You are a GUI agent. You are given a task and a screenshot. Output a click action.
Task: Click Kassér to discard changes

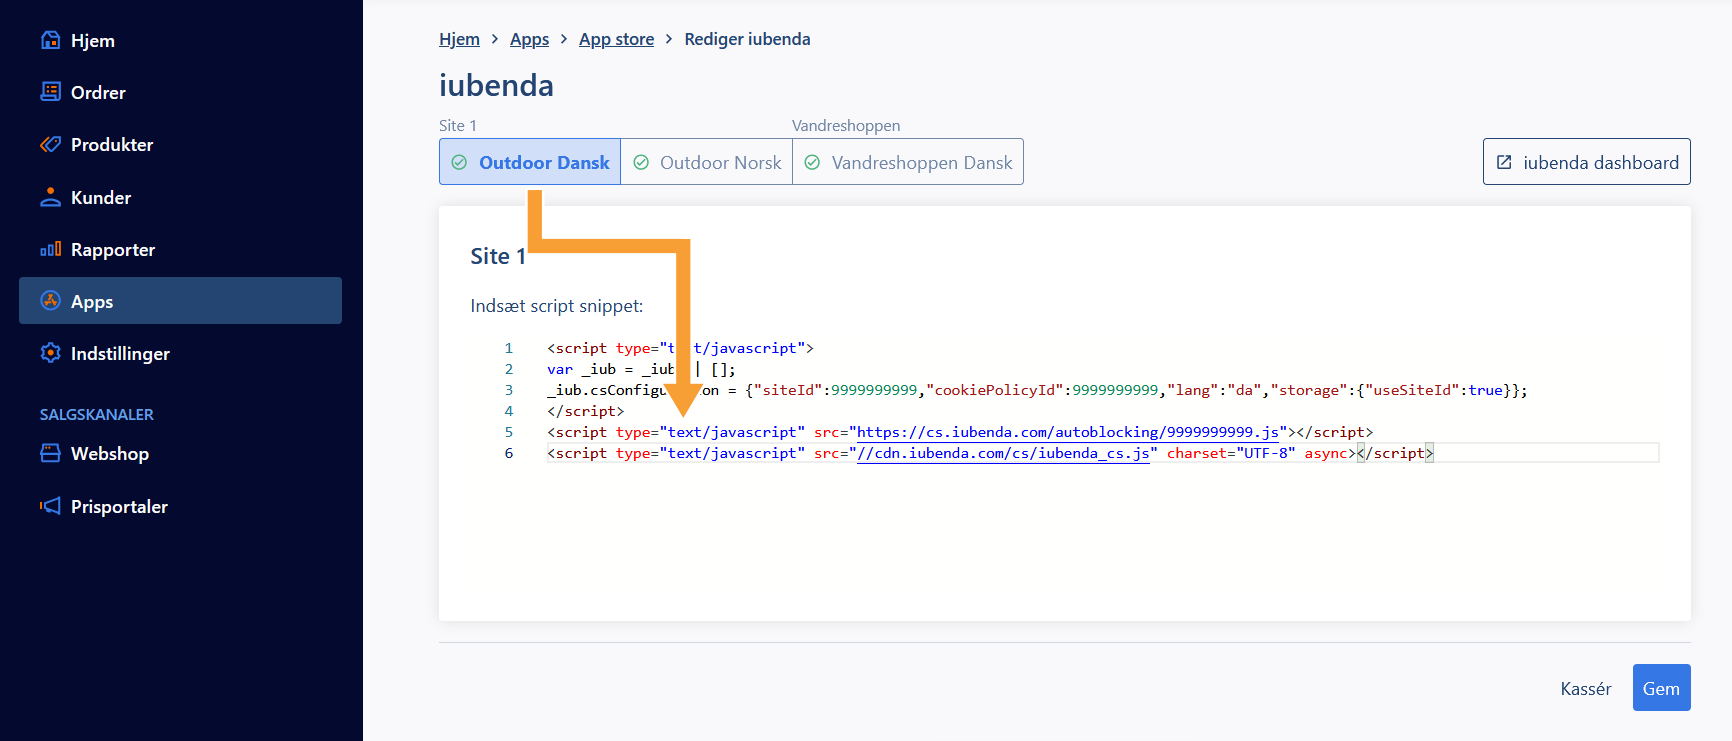click(1585, 688)
